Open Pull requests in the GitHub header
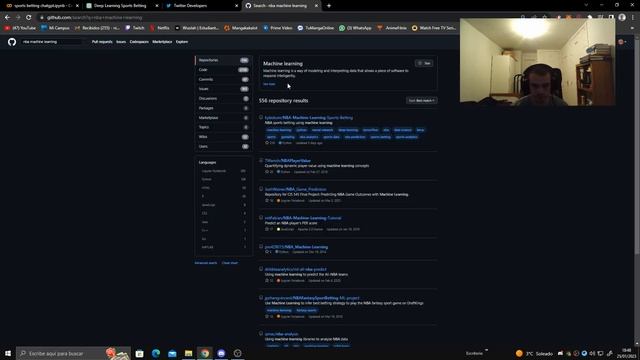This screenshot has width=640, height=360. [102, 42]
